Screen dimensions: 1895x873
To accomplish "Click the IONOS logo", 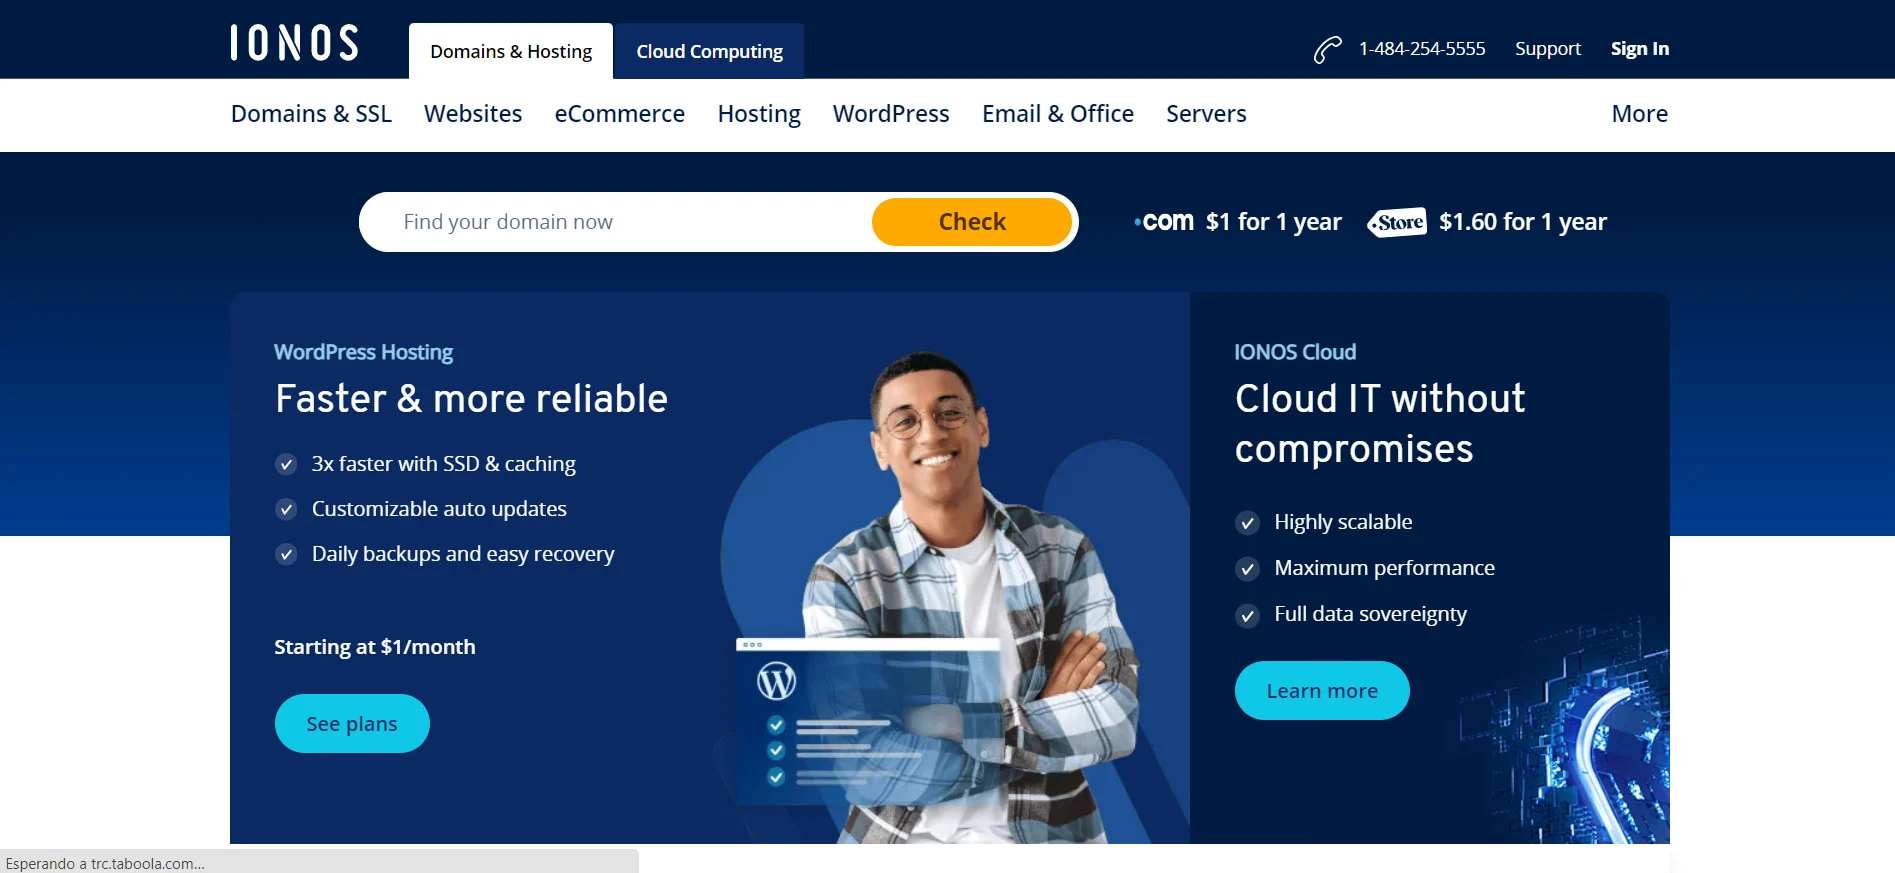I will (294, 43).
